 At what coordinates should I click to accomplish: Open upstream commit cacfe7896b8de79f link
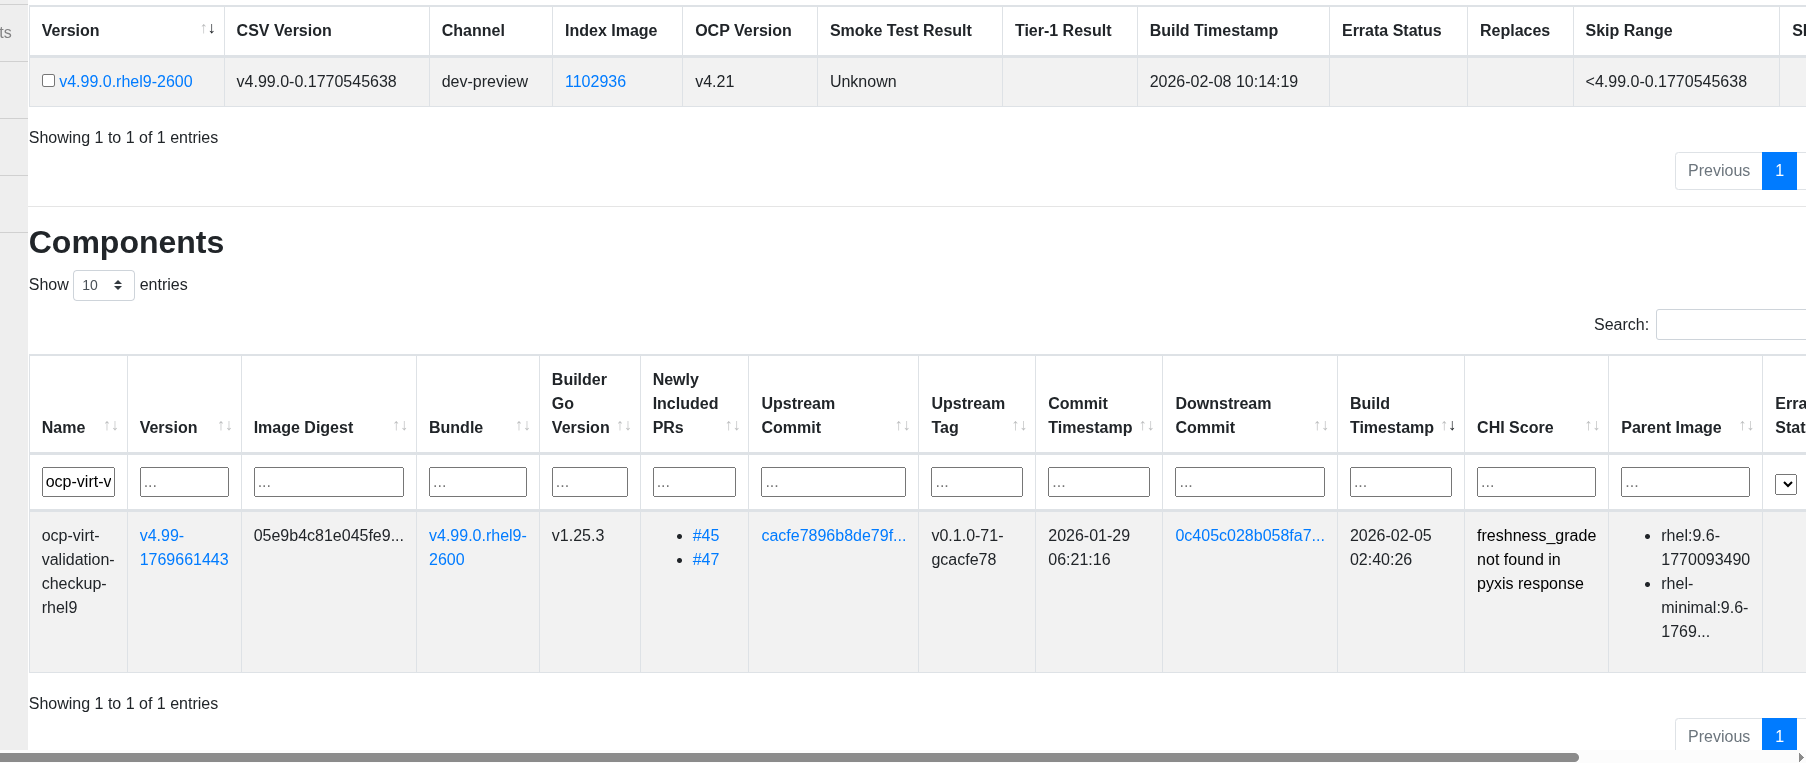click(x=833, y=536)
